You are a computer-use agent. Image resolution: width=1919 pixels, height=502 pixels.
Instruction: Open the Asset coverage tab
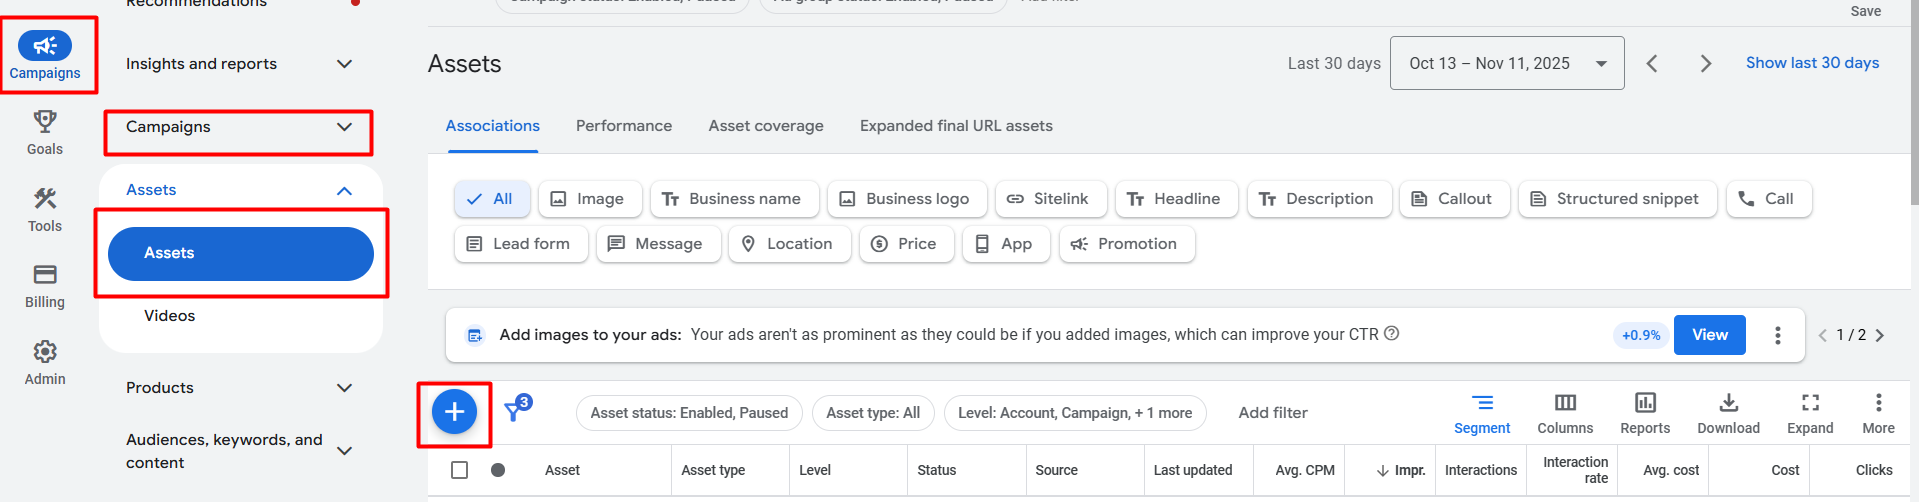(x=766, y=126)
